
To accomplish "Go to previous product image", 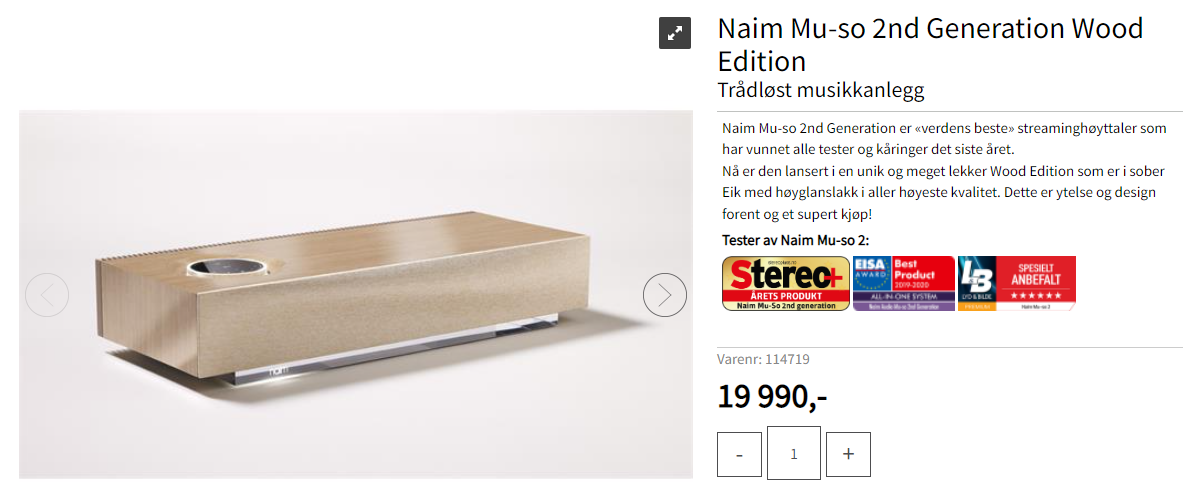I will [46, 294].
